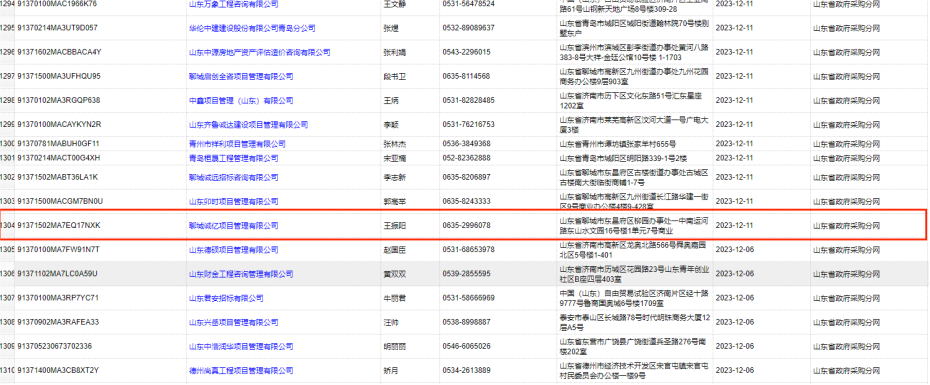
Task: Click row number 1307
Action: click(x=7, y=298)
